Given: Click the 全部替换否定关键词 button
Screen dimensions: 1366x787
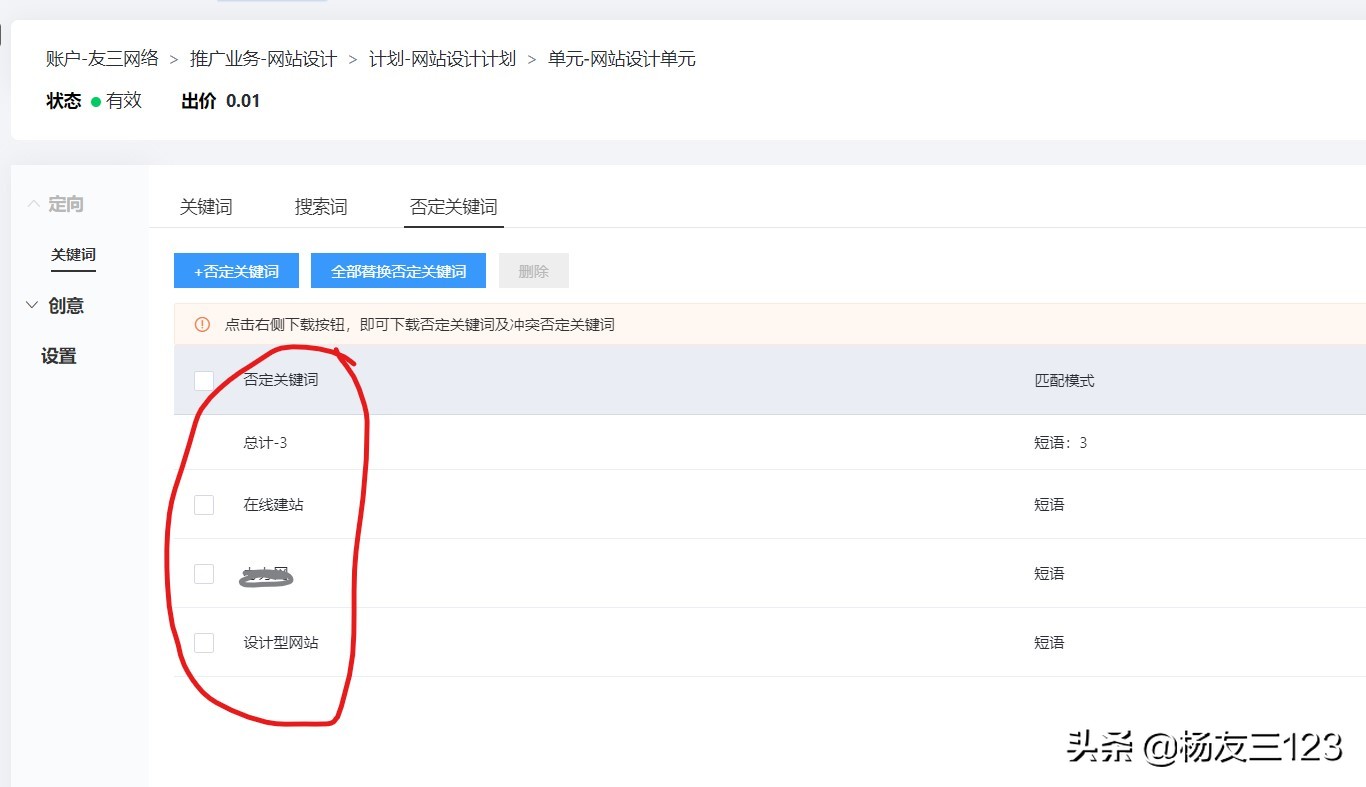Looking at the screenshot, I should (x=398, y=270).
